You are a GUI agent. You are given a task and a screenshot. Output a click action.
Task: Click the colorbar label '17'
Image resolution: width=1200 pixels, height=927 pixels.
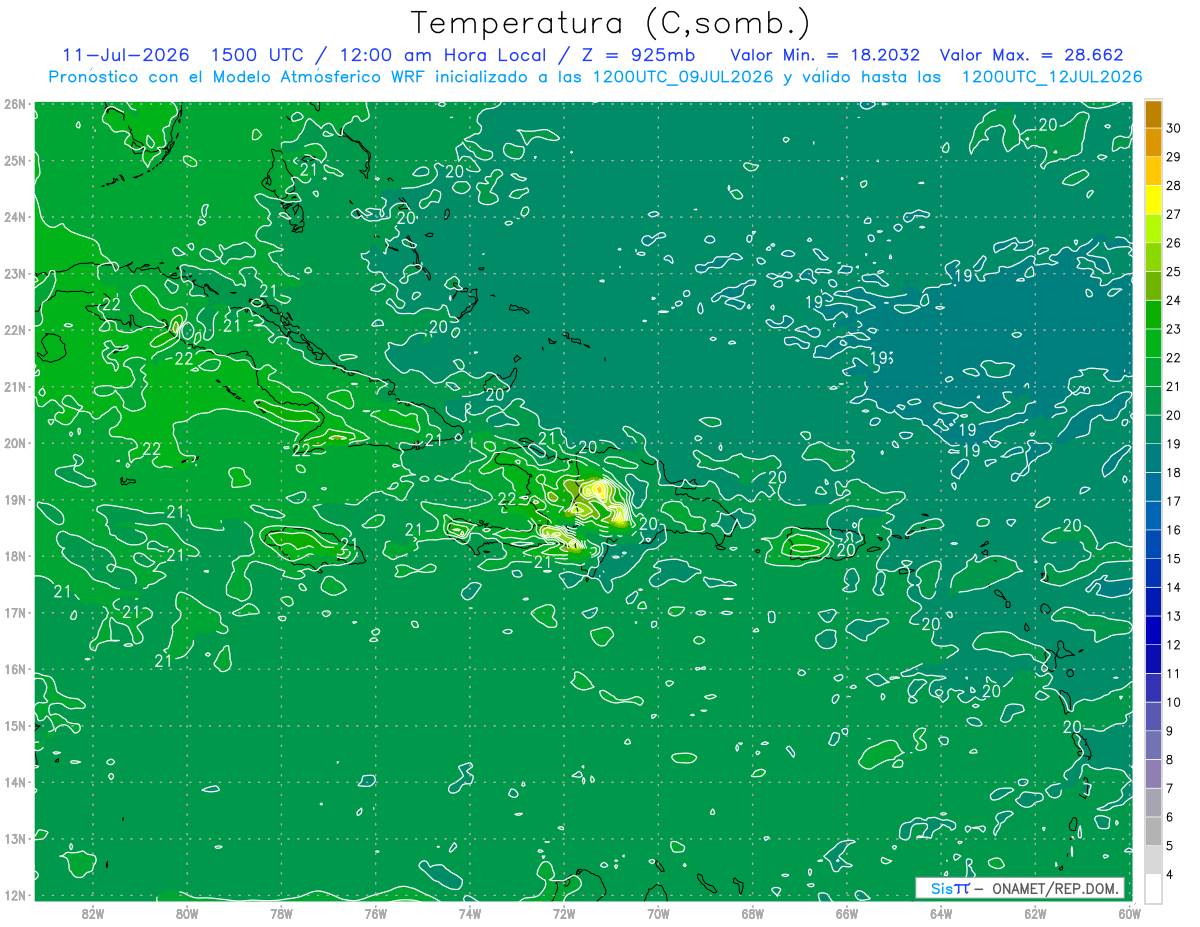pyautogui.click(x=1173, y=501)
